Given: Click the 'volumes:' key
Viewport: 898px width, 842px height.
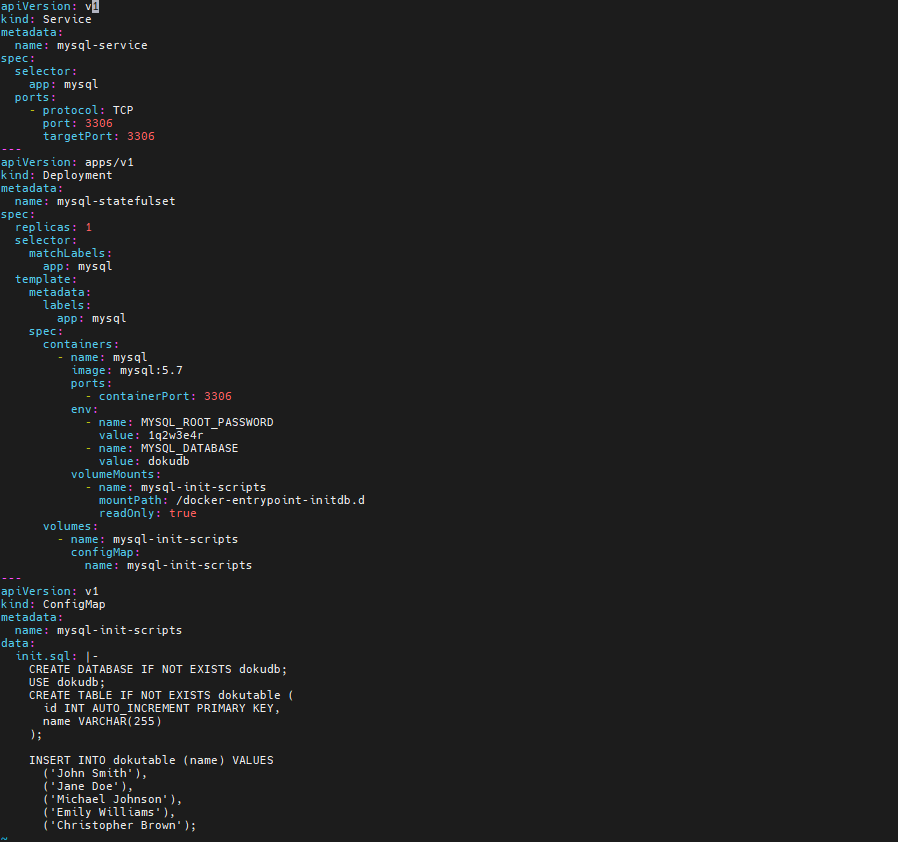Looking at the screenshot, I should pyautogui.click(x=70, y=526).
